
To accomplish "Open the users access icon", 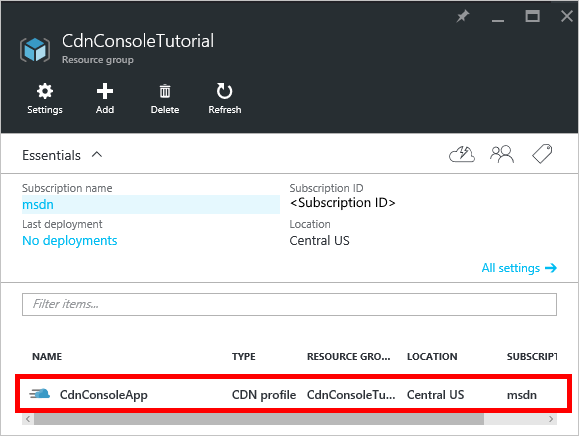I will pyautogui.click(x=502, y=154).
